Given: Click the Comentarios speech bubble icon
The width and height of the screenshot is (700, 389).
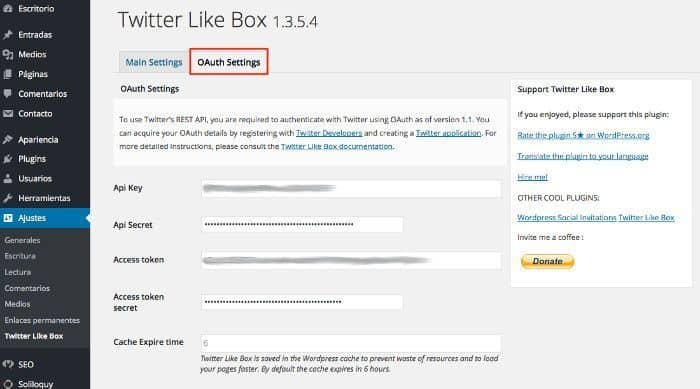Looking at the screenshot, I should [x=8, y=93].
